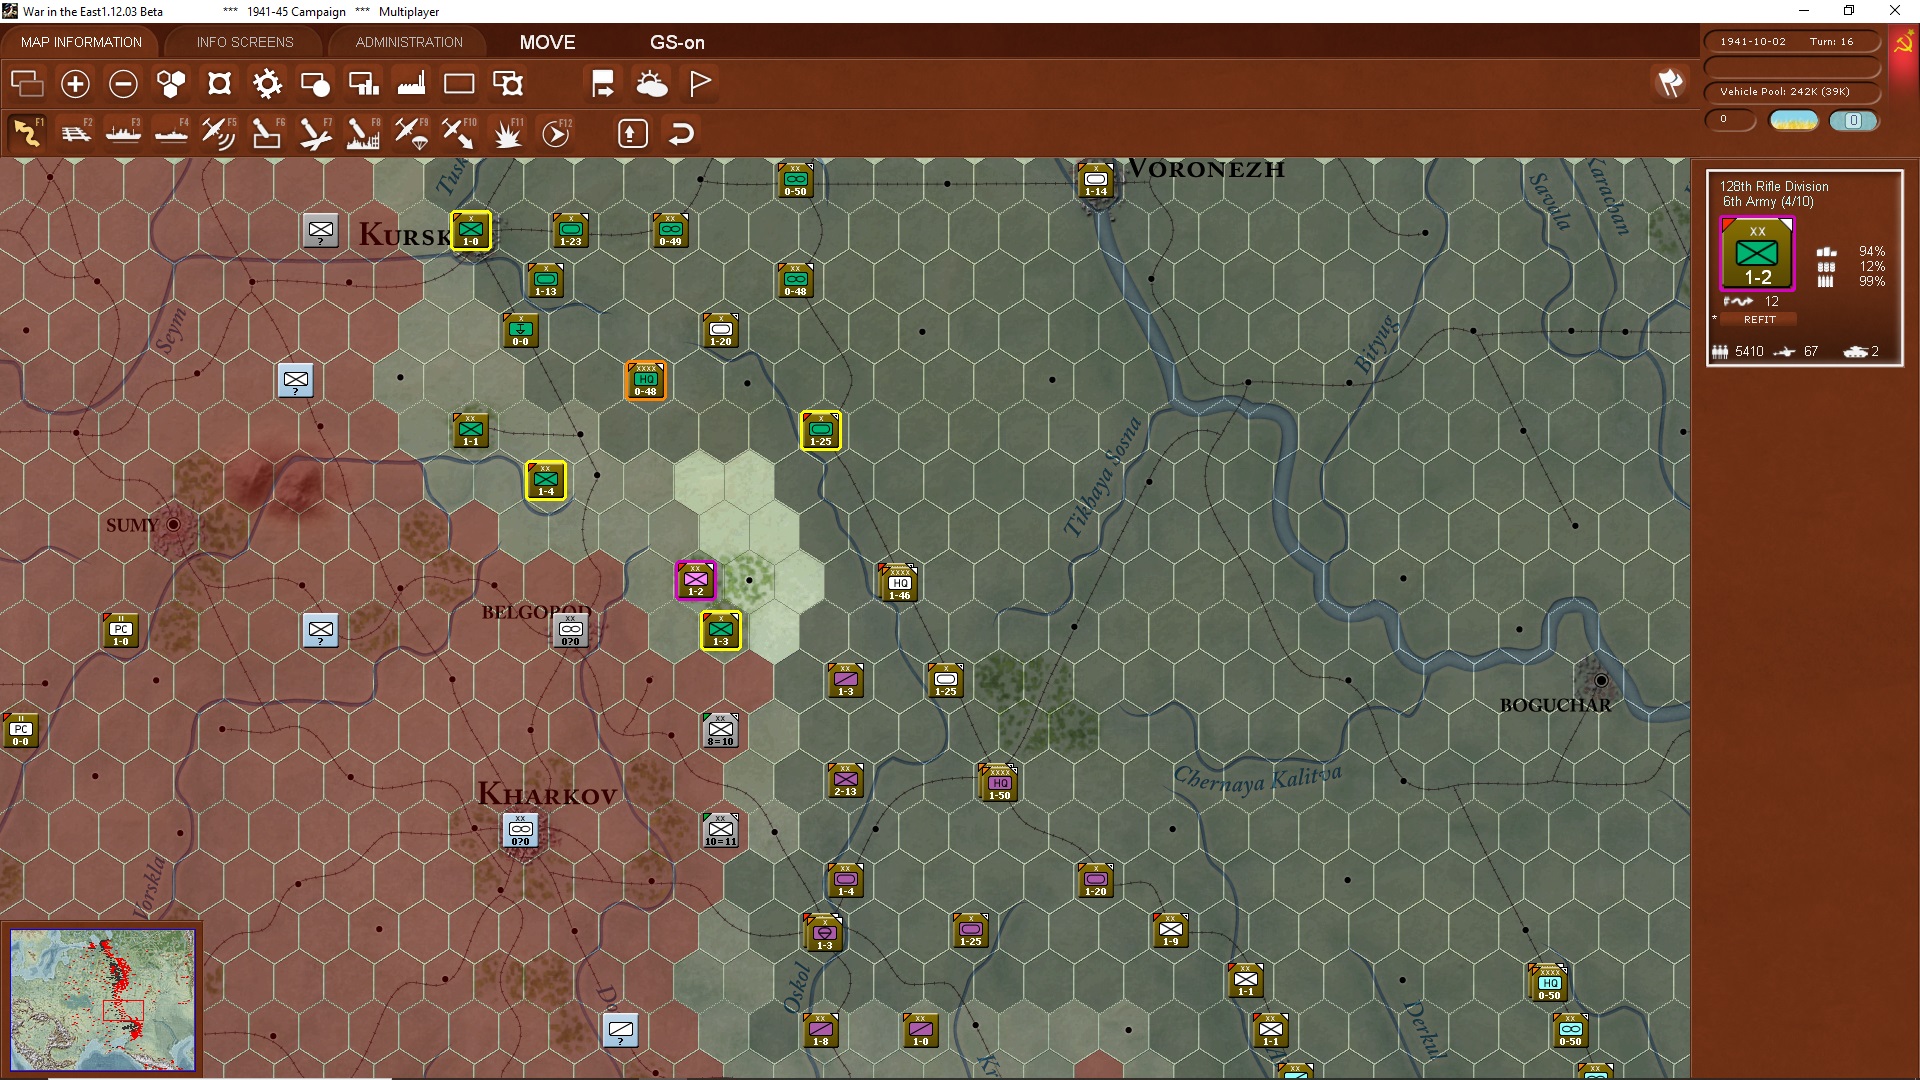The height and width of the screenshot is (1080, 1920).
Task: Click the pennant flag victory icon
Action: pyautogui.click(x=700, y=84)
